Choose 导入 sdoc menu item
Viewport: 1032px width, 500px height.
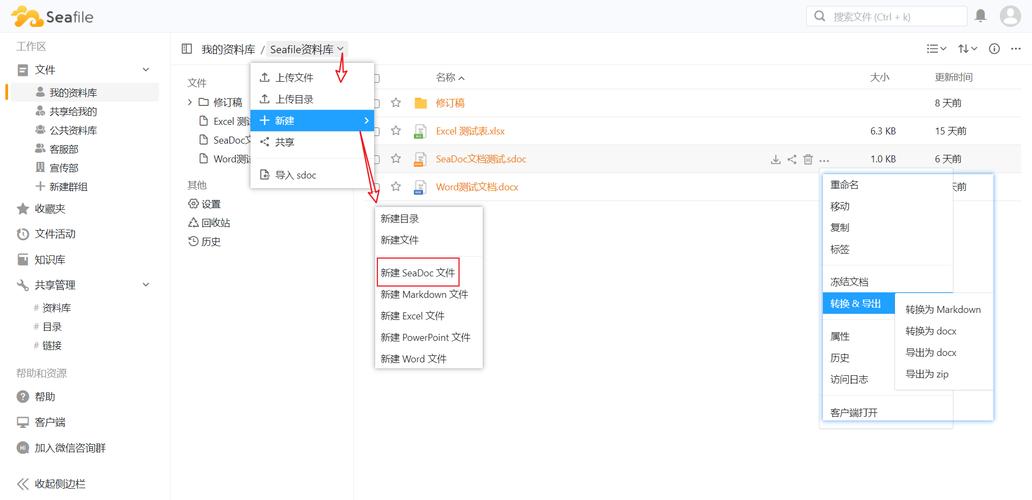(x=312, y=175)
